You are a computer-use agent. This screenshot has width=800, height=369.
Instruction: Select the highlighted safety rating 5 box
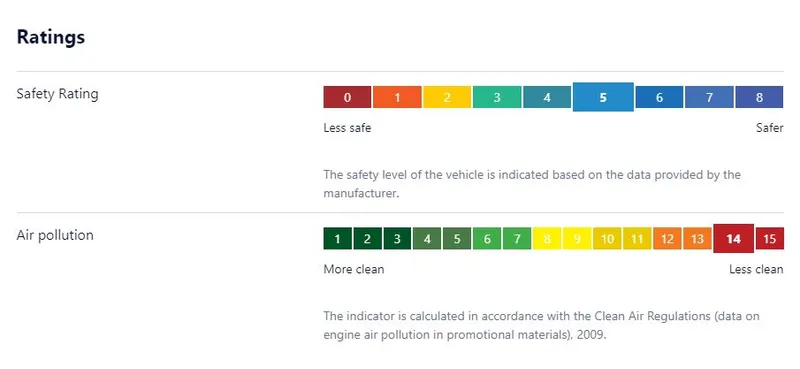[x=603, y=97]
